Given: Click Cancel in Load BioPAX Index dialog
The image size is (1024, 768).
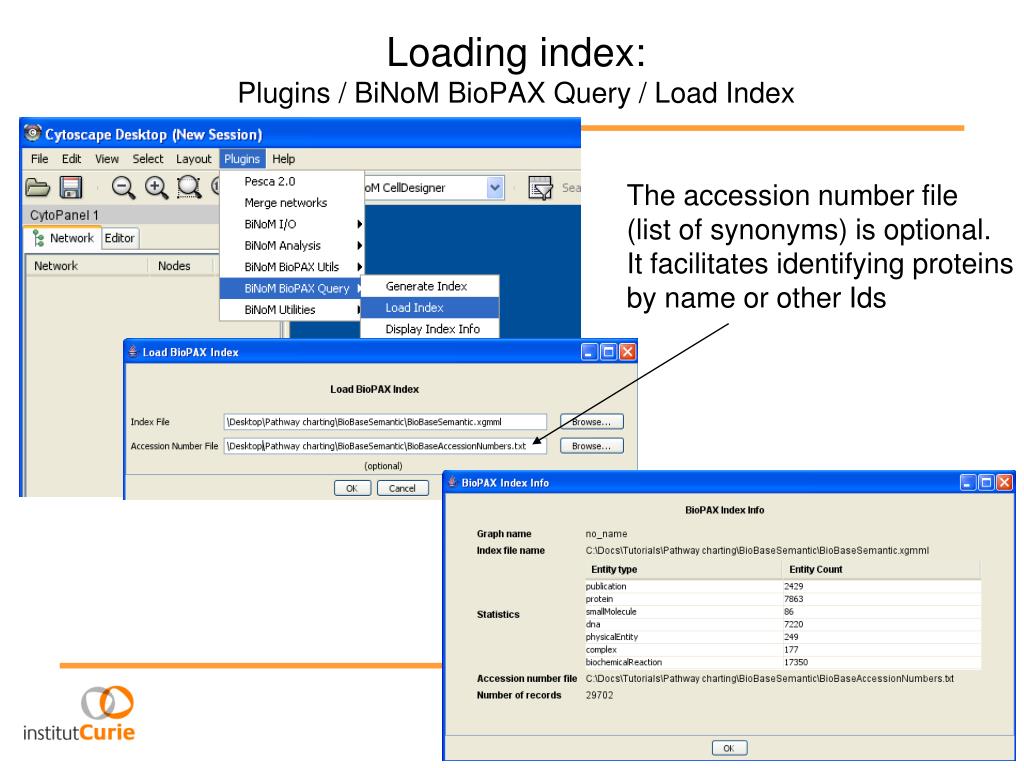Looking at the screenshot, I should tap(402, 488).
